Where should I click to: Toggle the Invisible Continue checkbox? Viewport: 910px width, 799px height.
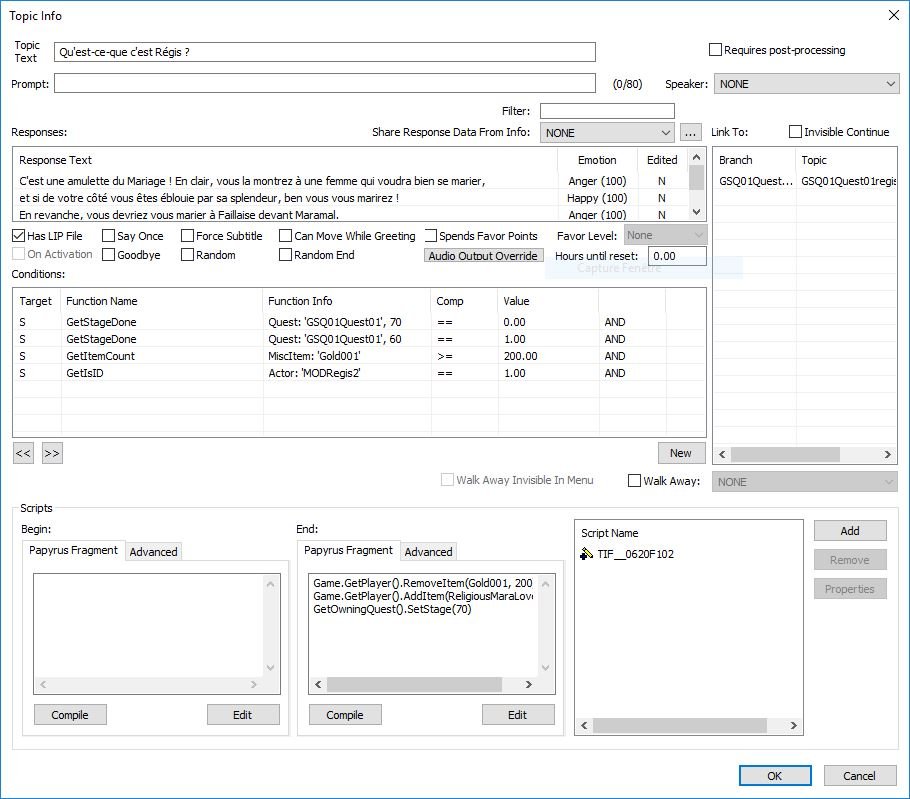pyautogui.click(x=795, y=132)
